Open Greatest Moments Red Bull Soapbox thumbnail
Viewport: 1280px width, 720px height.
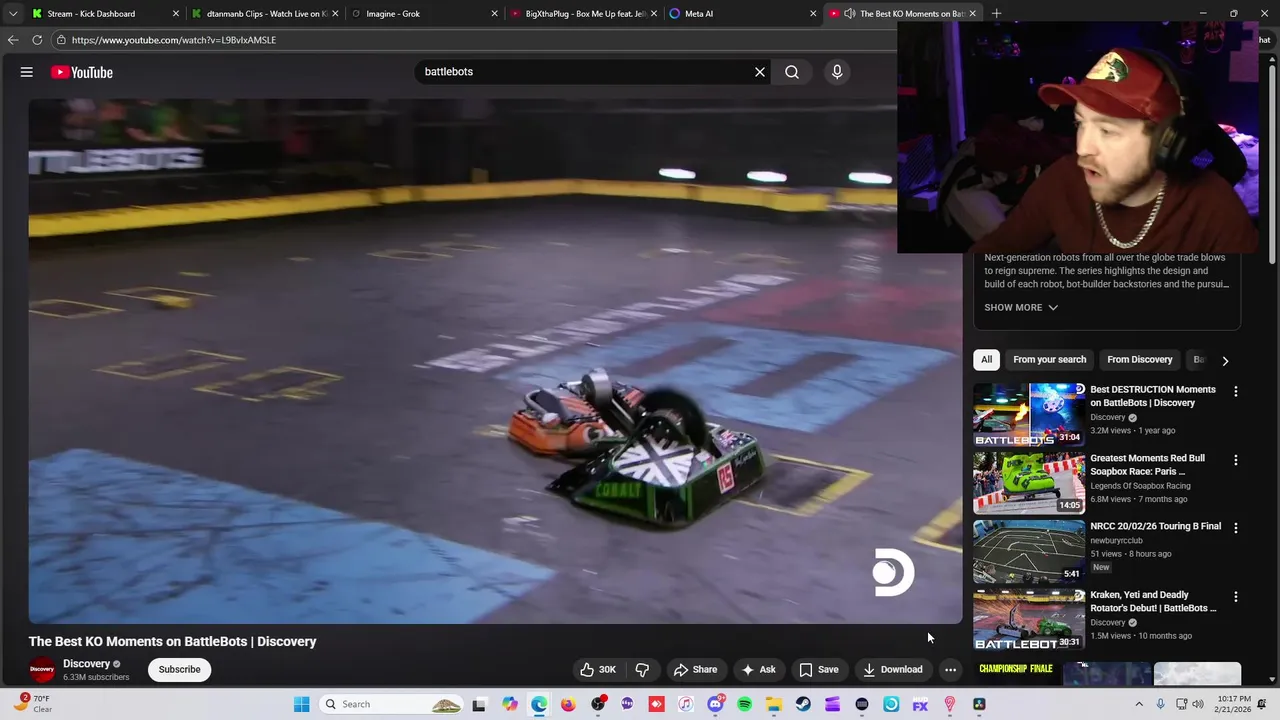(x=1029, y=483)
